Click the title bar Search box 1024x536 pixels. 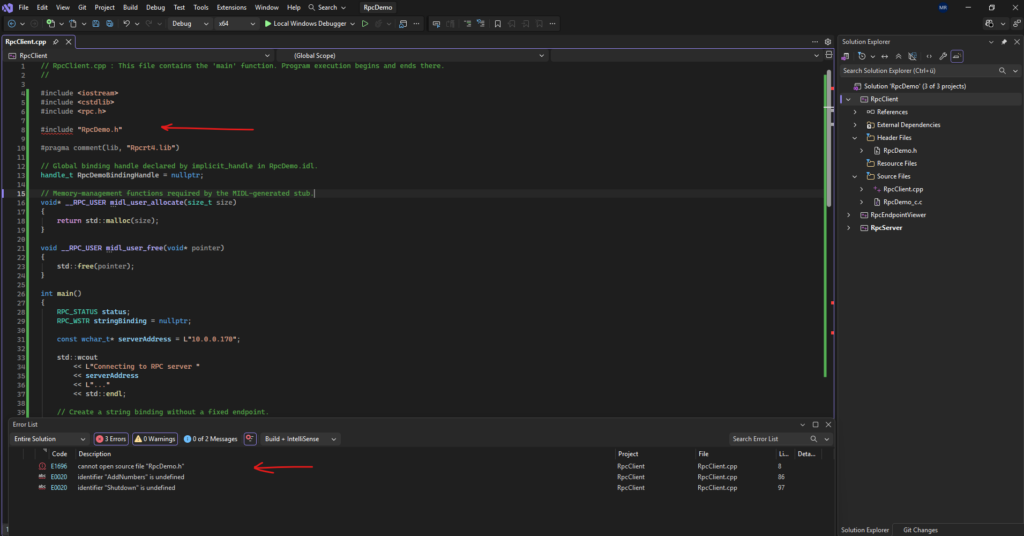(327, 7)
